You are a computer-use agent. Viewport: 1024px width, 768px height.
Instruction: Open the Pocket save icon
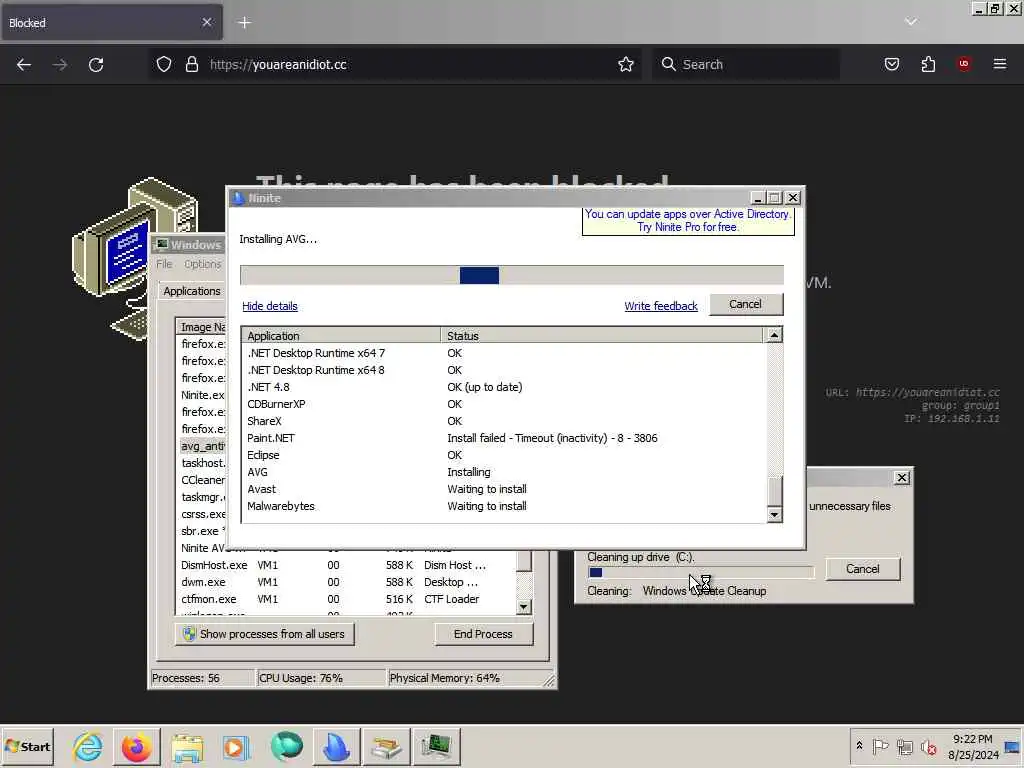pos(891,65)
